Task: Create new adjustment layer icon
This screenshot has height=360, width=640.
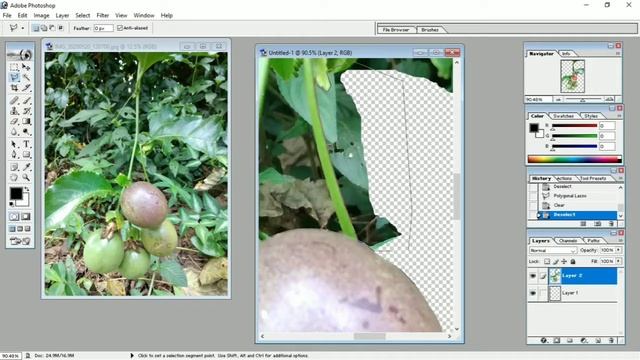Action: 584,340
